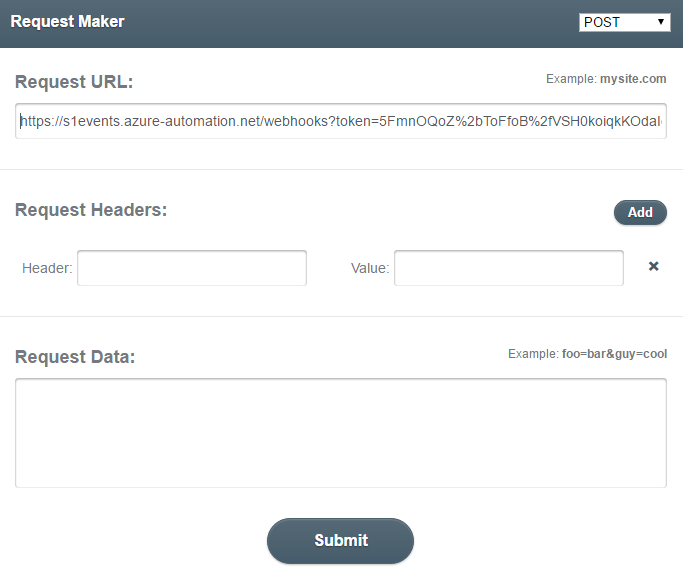Viewport: 683px width, 575px height.
Task: Click the 'Value:' field label
Action: 370,268
